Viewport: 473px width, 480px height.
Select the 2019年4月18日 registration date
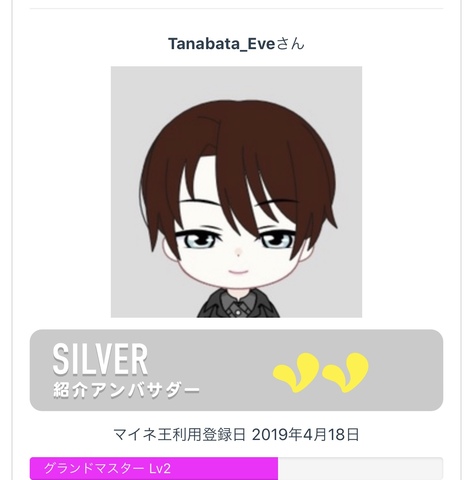(x=305, y=435)
